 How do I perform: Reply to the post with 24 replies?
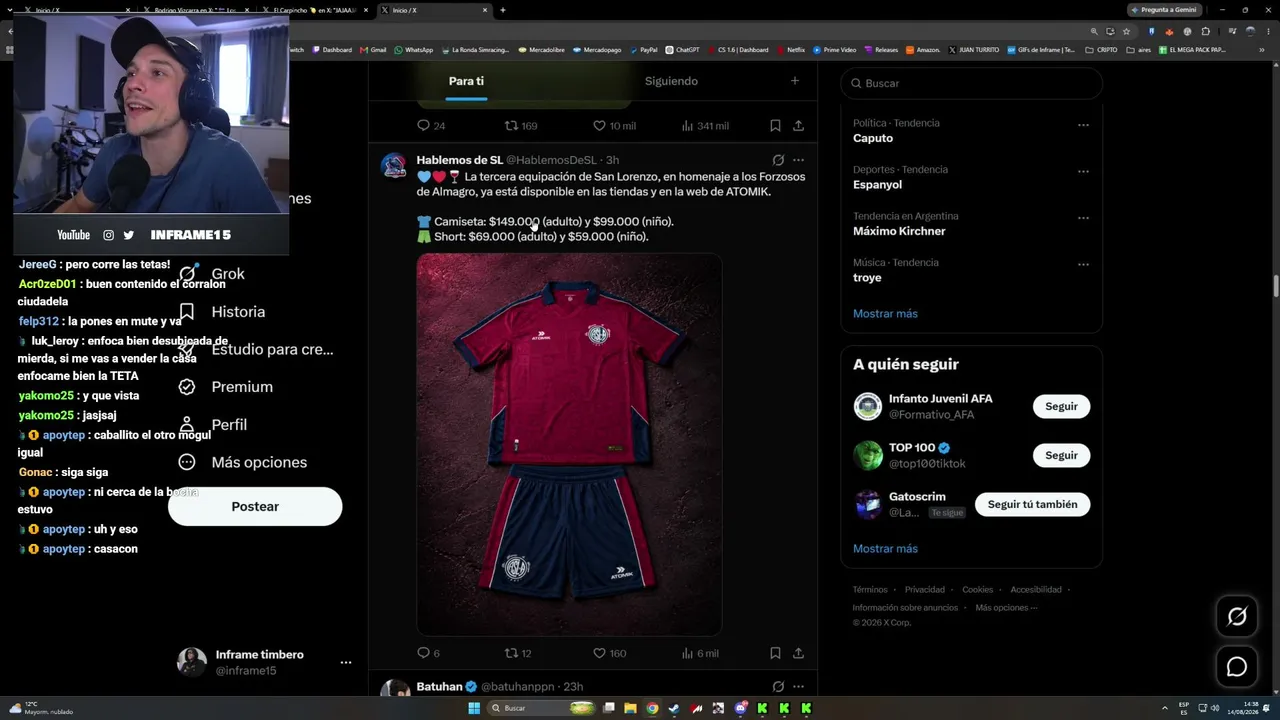tap(431, 126)
